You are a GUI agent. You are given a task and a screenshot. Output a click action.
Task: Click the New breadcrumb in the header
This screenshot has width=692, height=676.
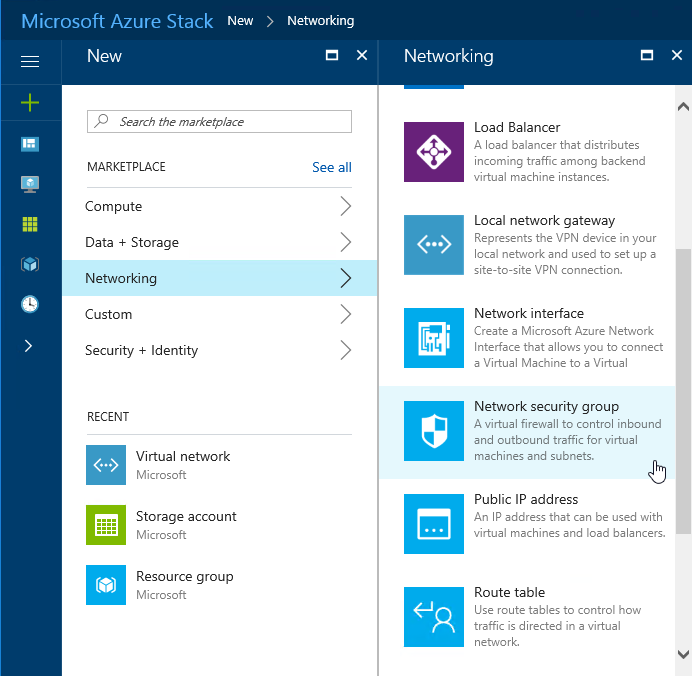coord(240,21)
